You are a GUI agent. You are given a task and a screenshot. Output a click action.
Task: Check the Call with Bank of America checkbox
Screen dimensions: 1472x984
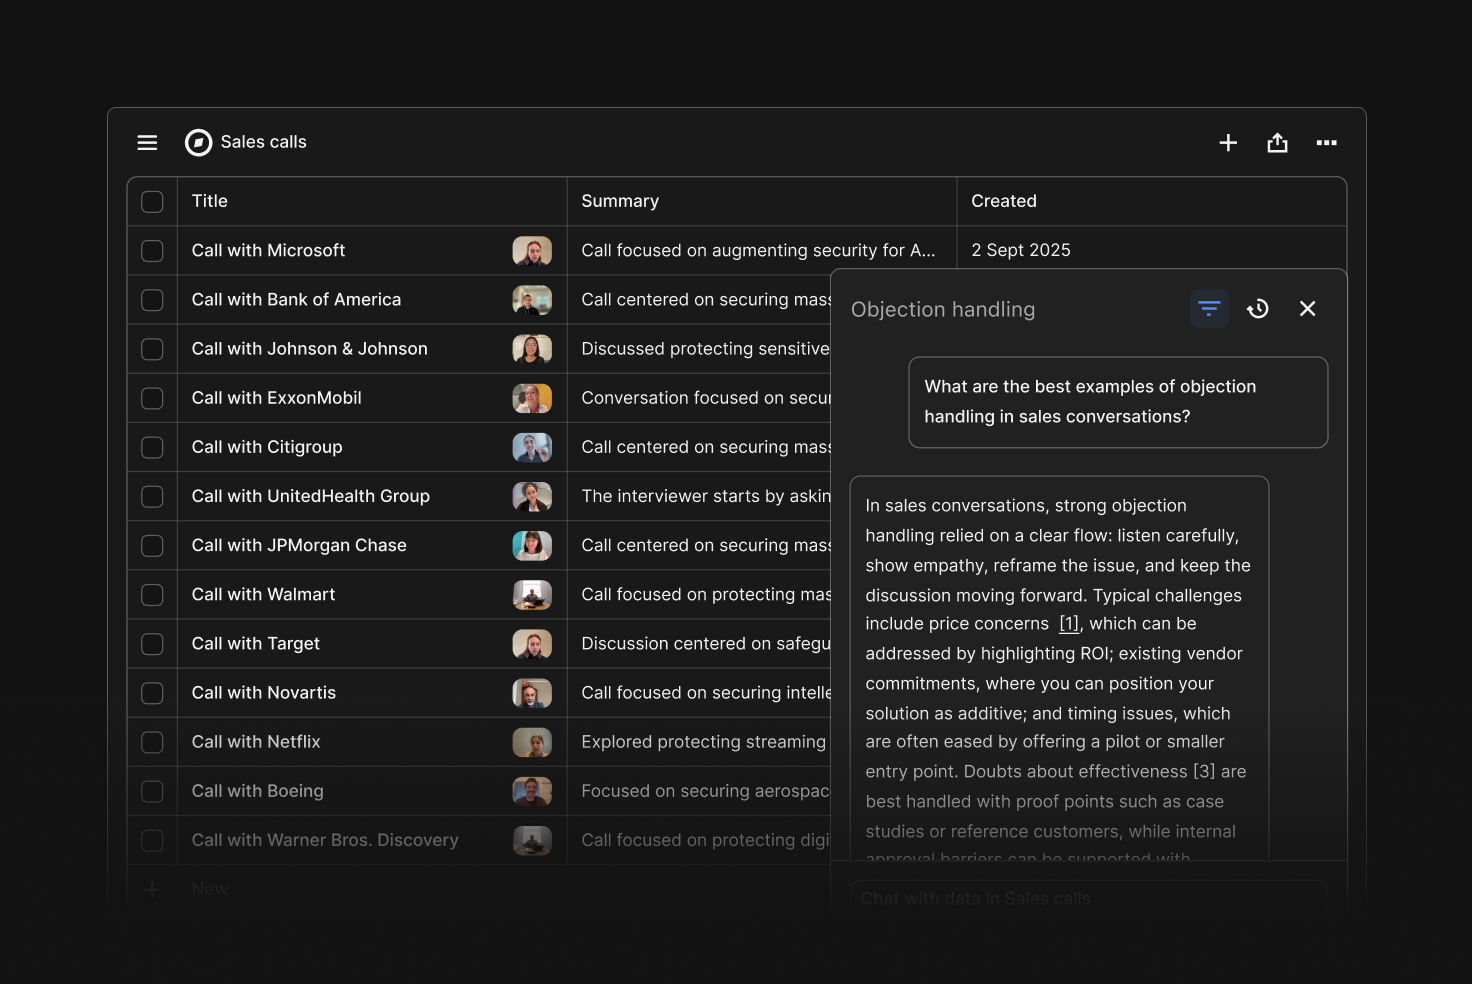(x=152, y=300)
